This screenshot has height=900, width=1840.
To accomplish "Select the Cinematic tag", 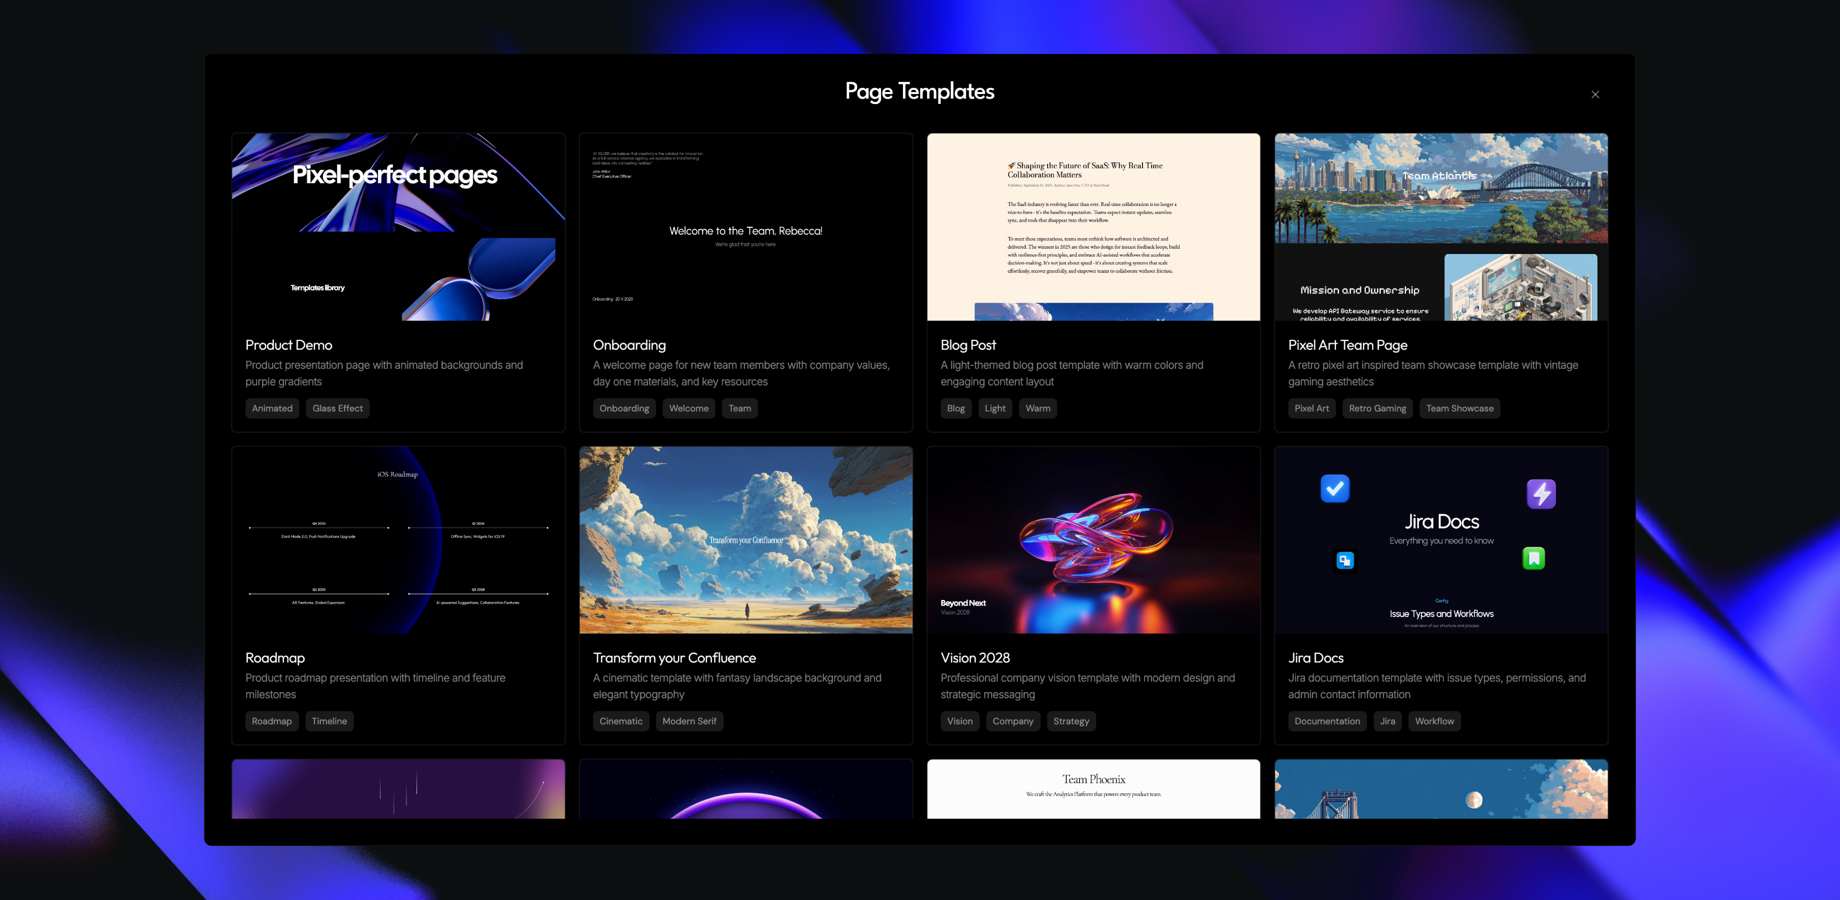I will [620, 721].
